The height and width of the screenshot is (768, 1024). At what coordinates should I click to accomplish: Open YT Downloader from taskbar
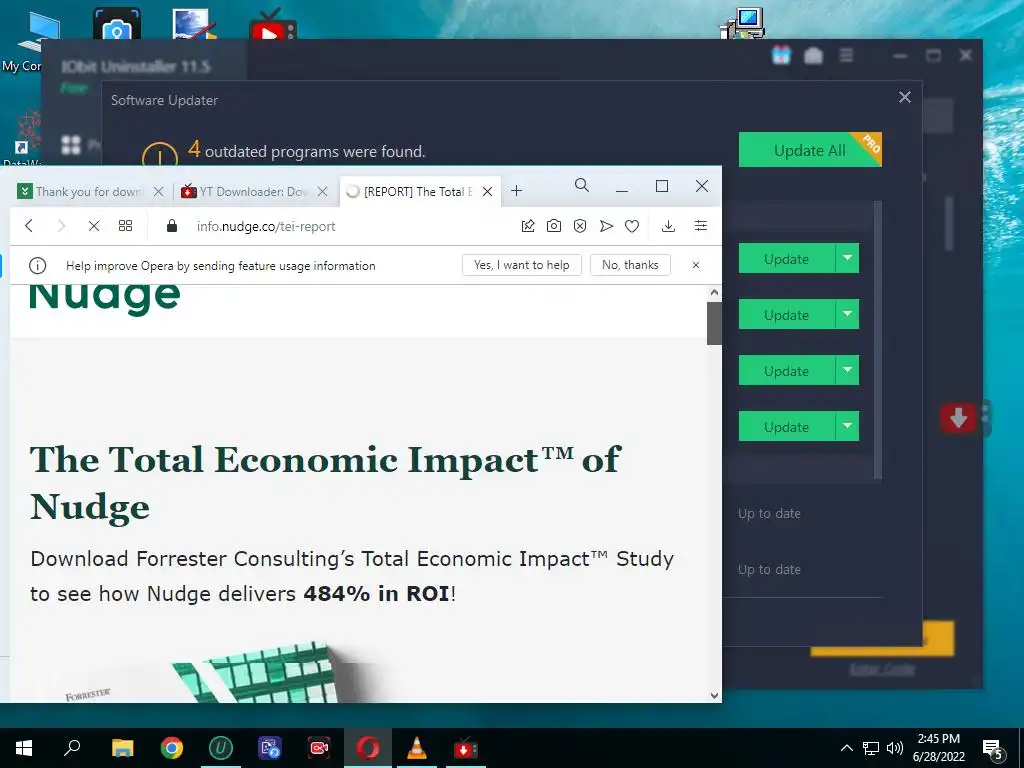click(x=465, y=748)
